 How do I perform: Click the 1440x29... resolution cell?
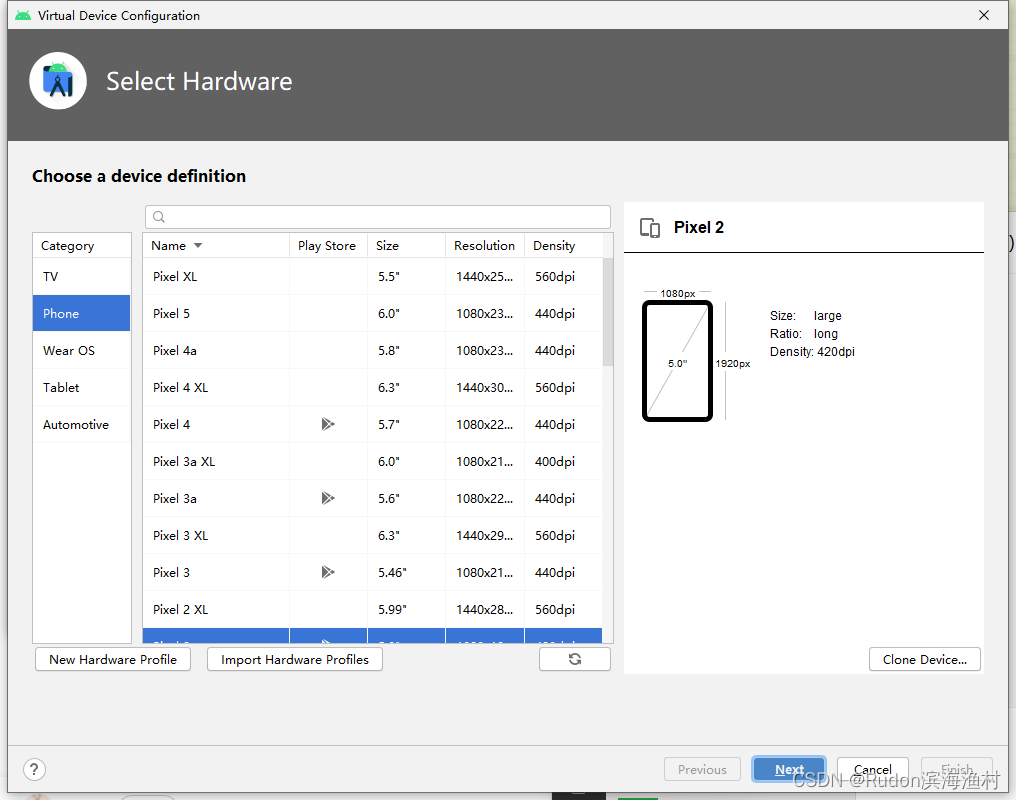(485, 535)
